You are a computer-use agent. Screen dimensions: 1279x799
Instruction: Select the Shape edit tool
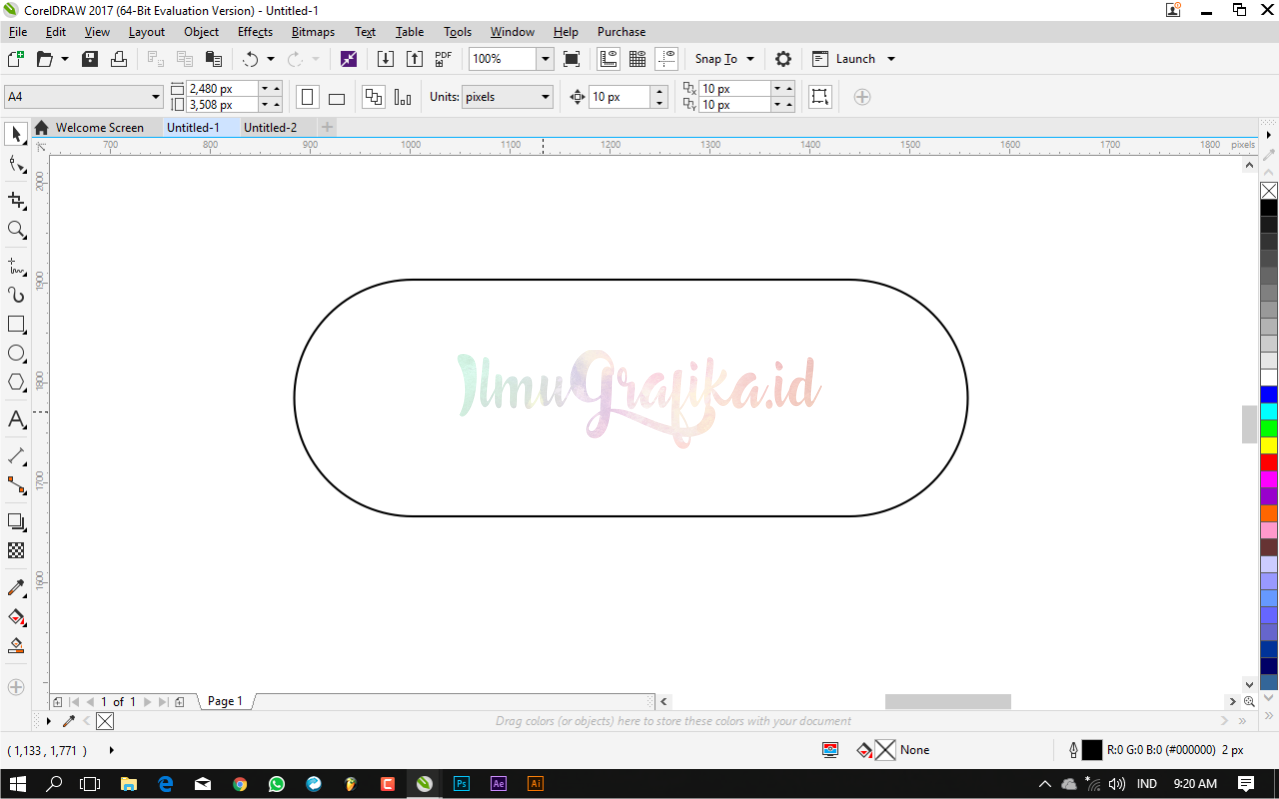[x=16, y=165]
